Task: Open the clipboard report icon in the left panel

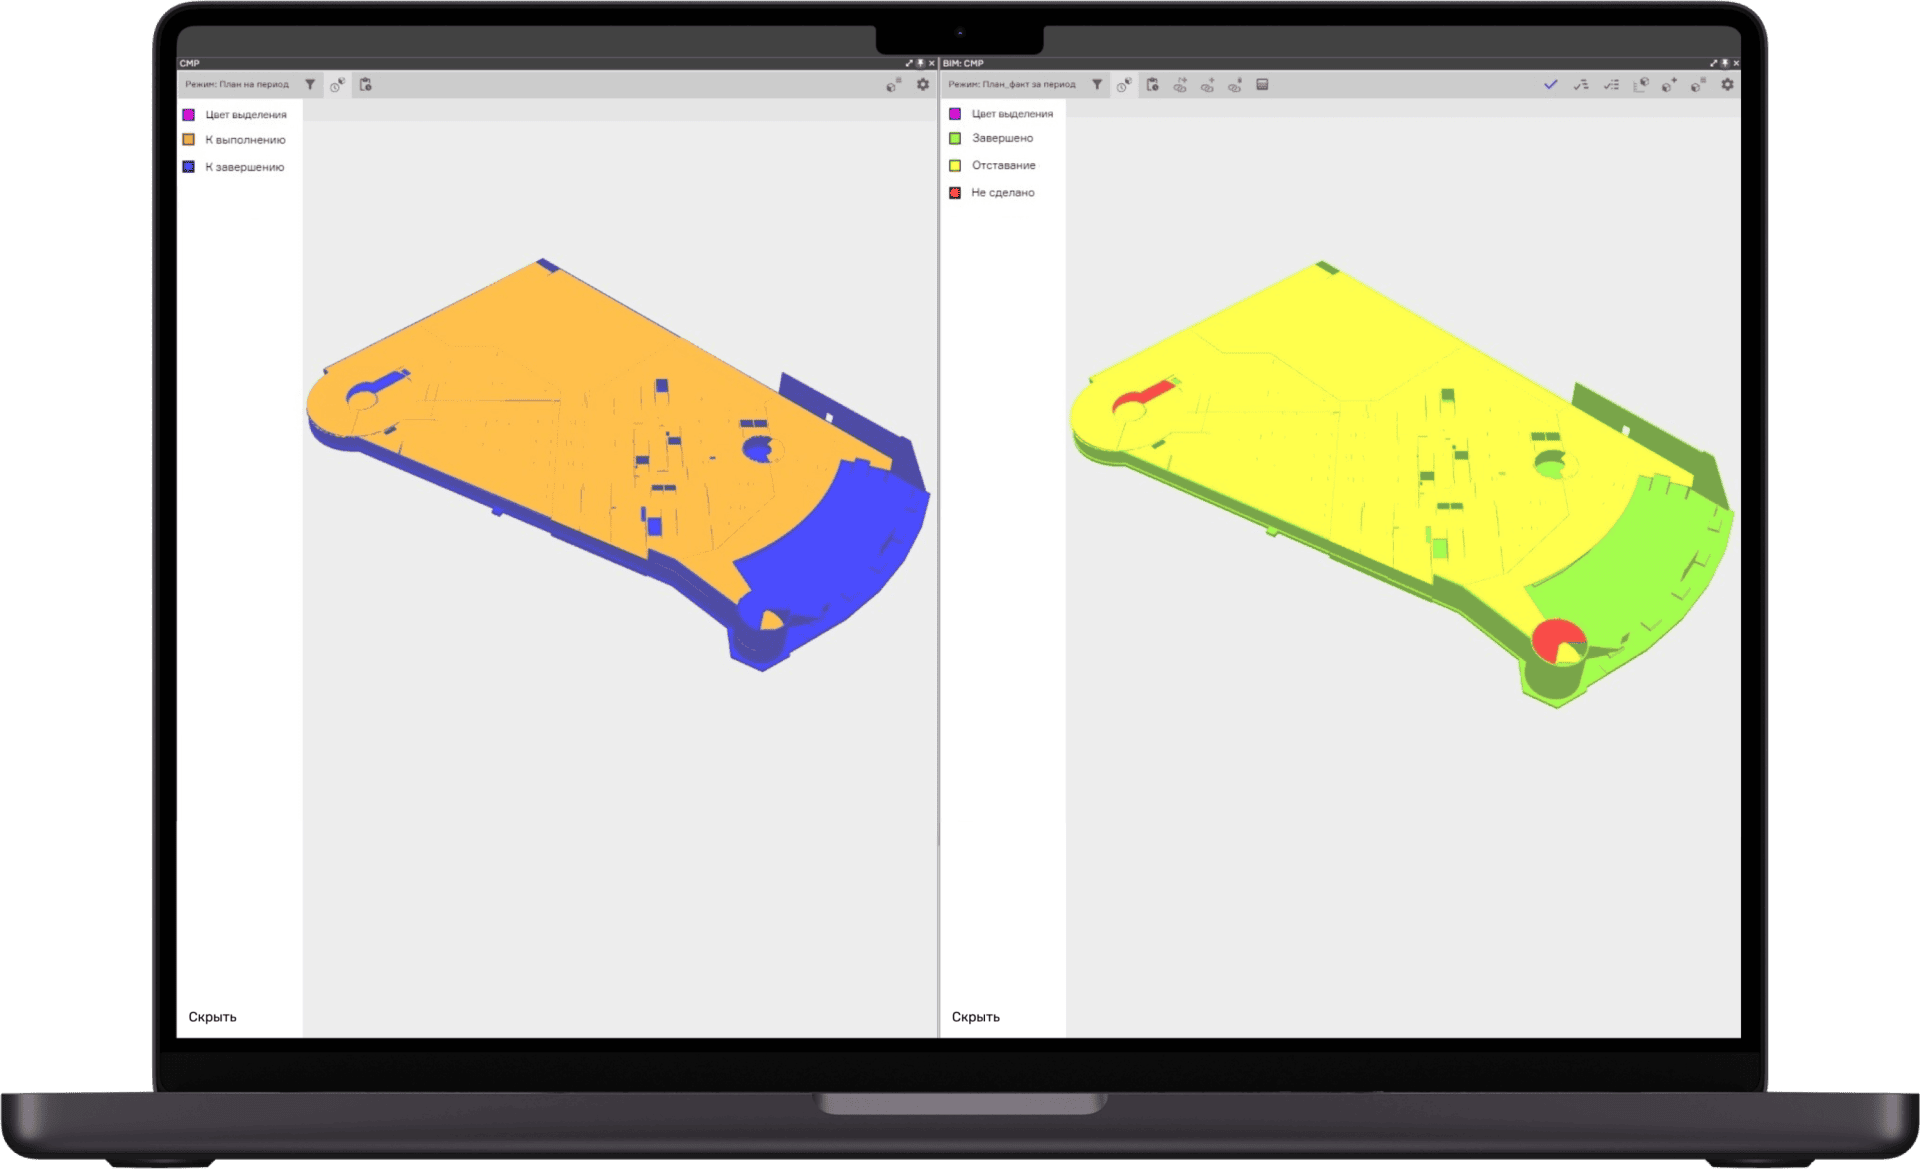Action: pos(366,85)
